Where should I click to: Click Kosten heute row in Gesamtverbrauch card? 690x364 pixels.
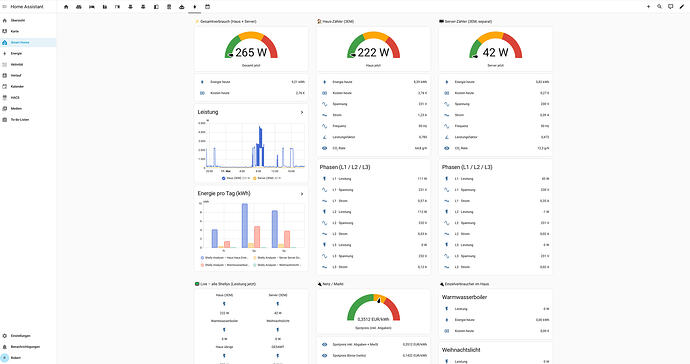[x=251, y=93]
